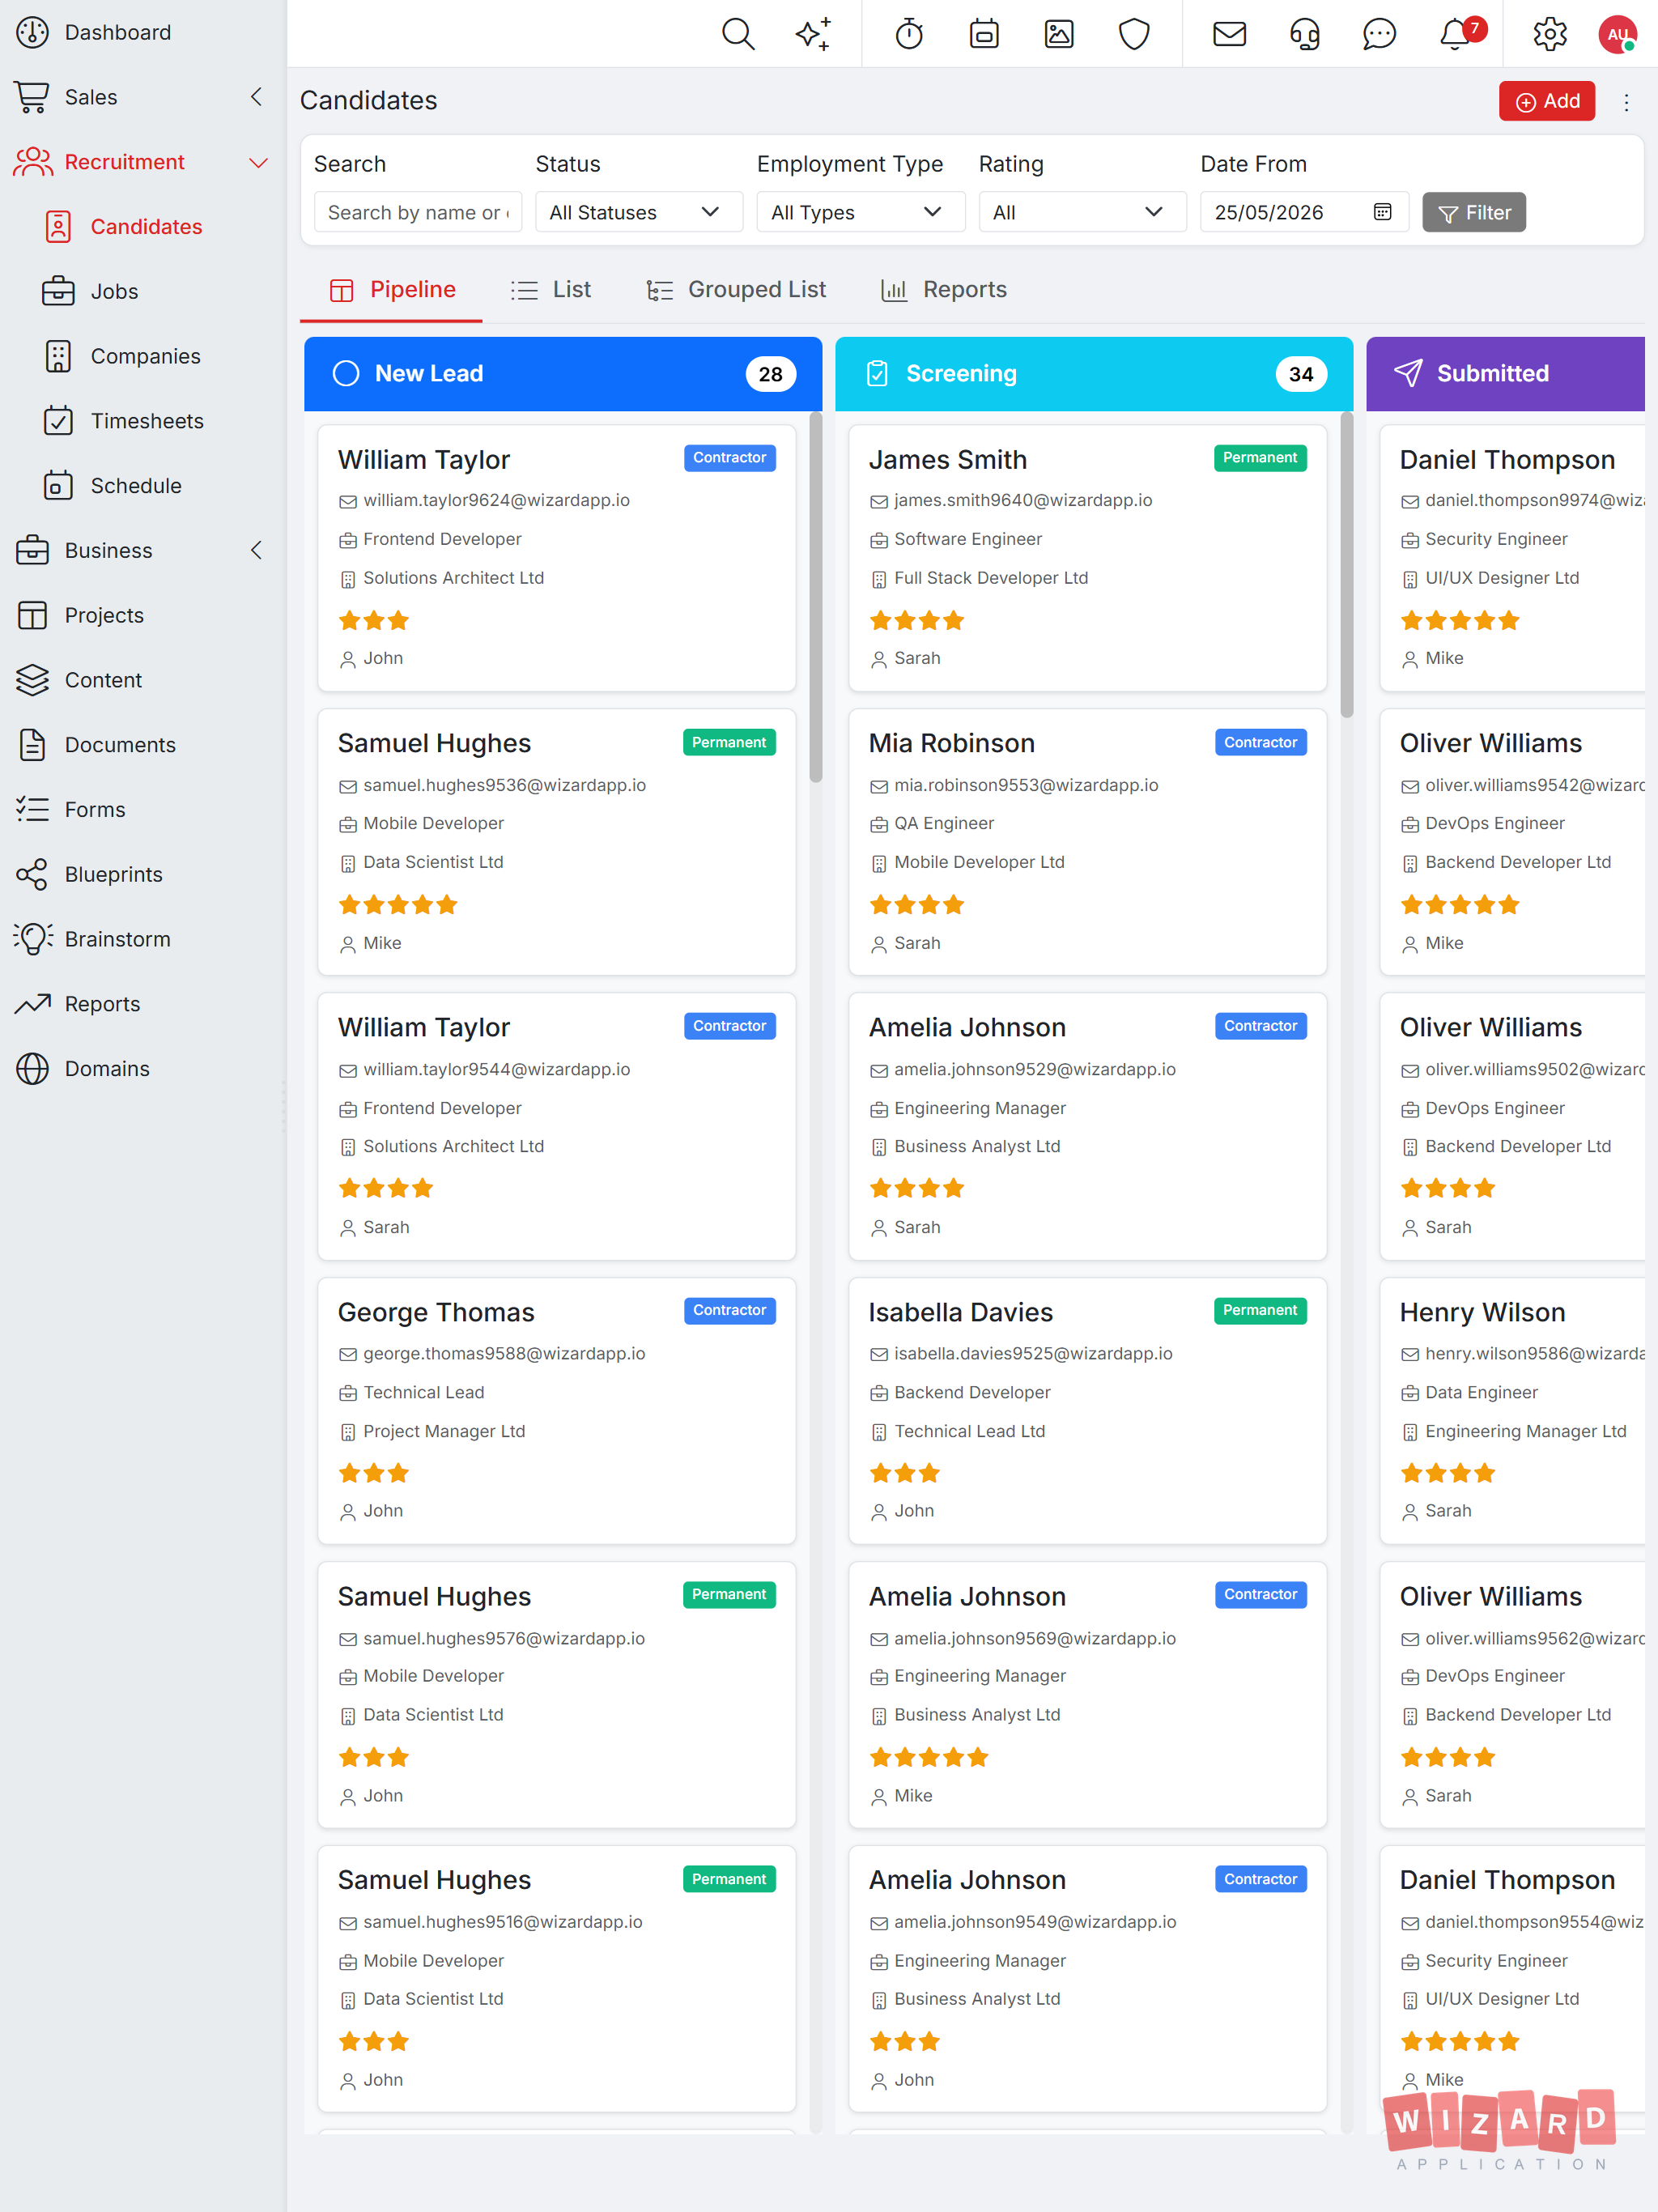Open the calendar icon in top bar
This screenshot has height=2212, width=1658.
(x=984, y=34)
